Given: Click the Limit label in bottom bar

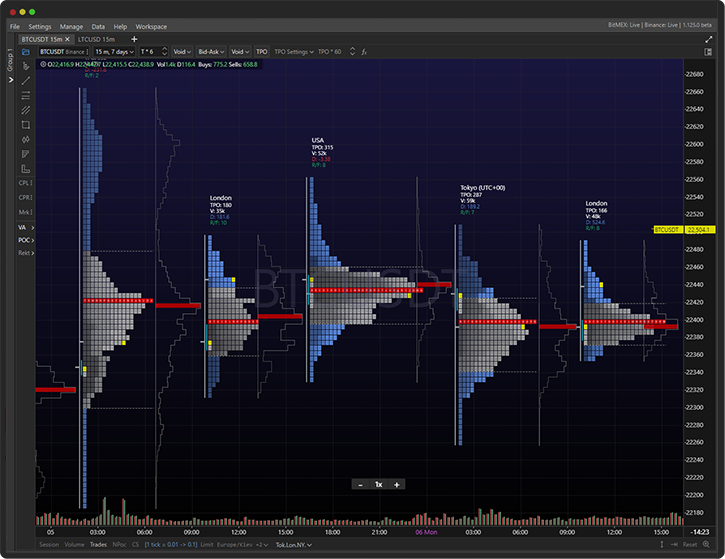Looking at the screenshot, I should pyautogui.click(x=207, y=545).
